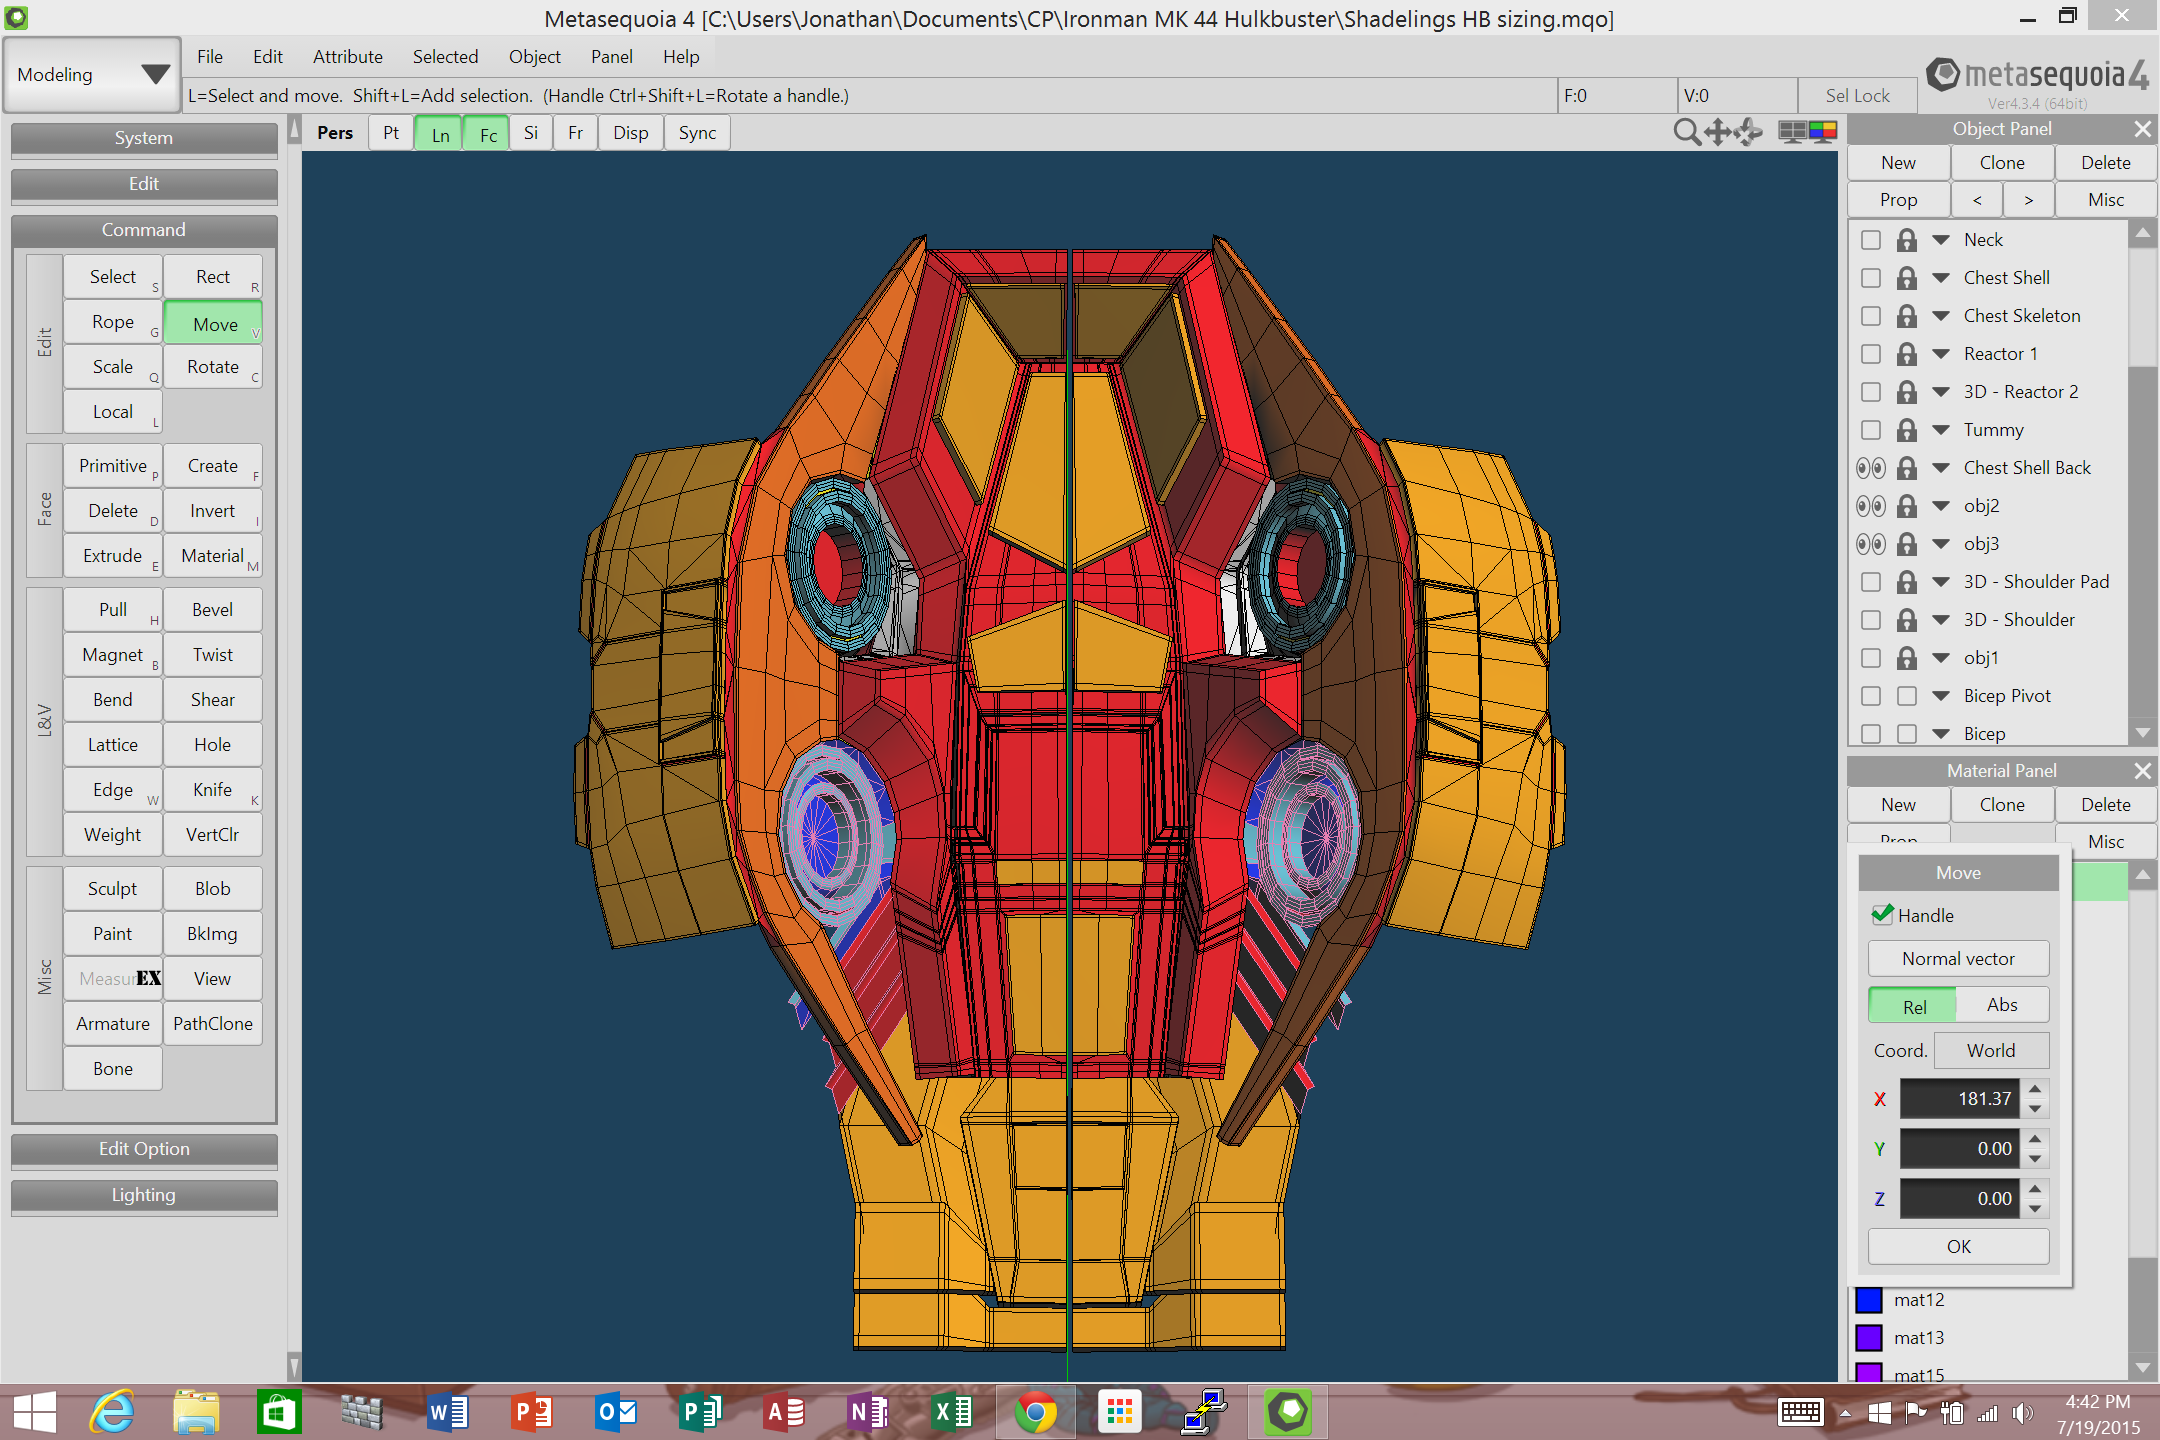Open File Explorer from the taskbar

coord(196,1412)
